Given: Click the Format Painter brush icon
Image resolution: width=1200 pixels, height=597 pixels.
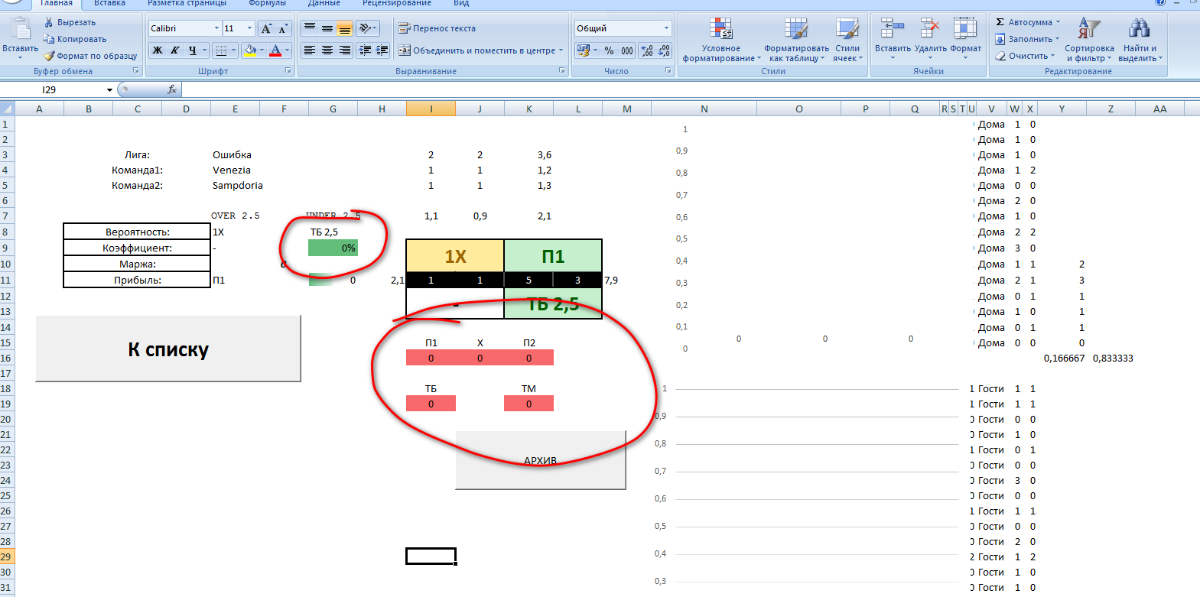Looking at the screenshot, I should (49, 56).
